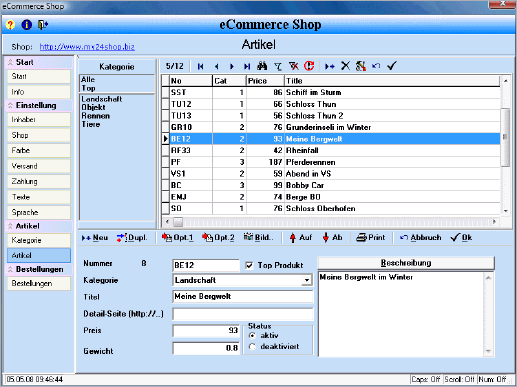This screenshot has width=517, height=387.
Task: Confirm with checkmark in grid toolbar
Action: point(392,66)
